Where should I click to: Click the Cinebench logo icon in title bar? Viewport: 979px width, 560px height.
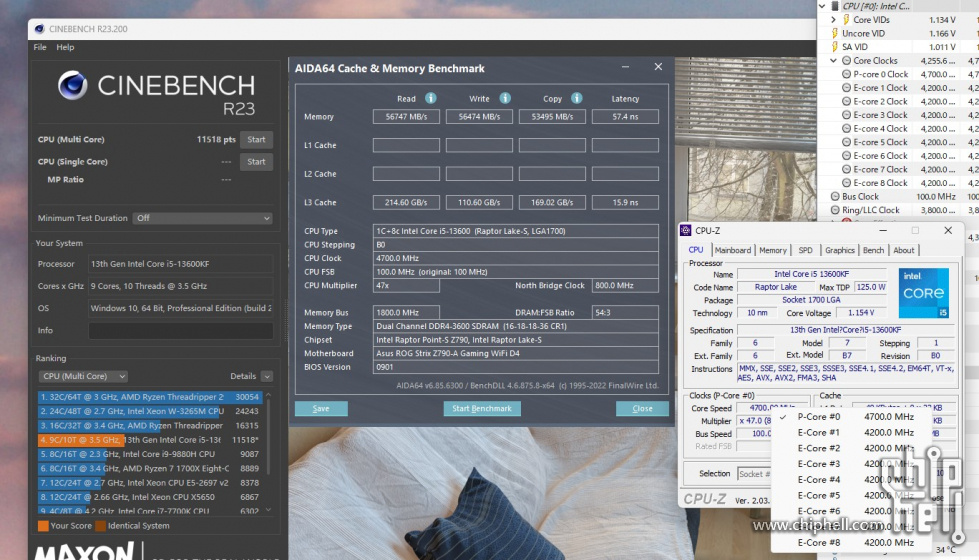[39, 29]
